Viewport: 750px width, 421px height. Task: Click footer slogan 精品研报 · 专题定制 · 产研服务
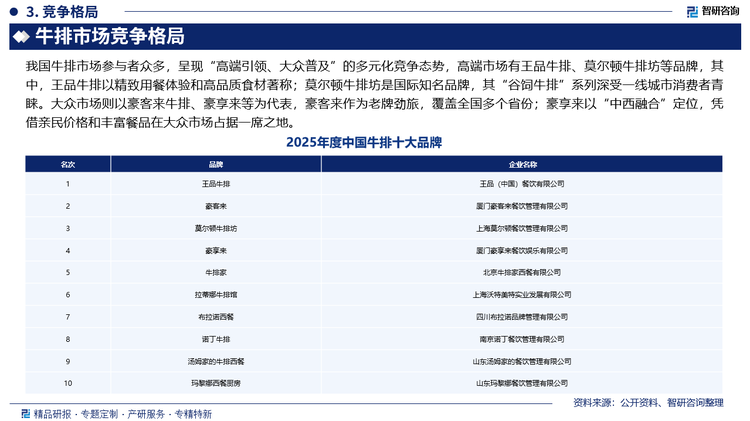(99, 414)
